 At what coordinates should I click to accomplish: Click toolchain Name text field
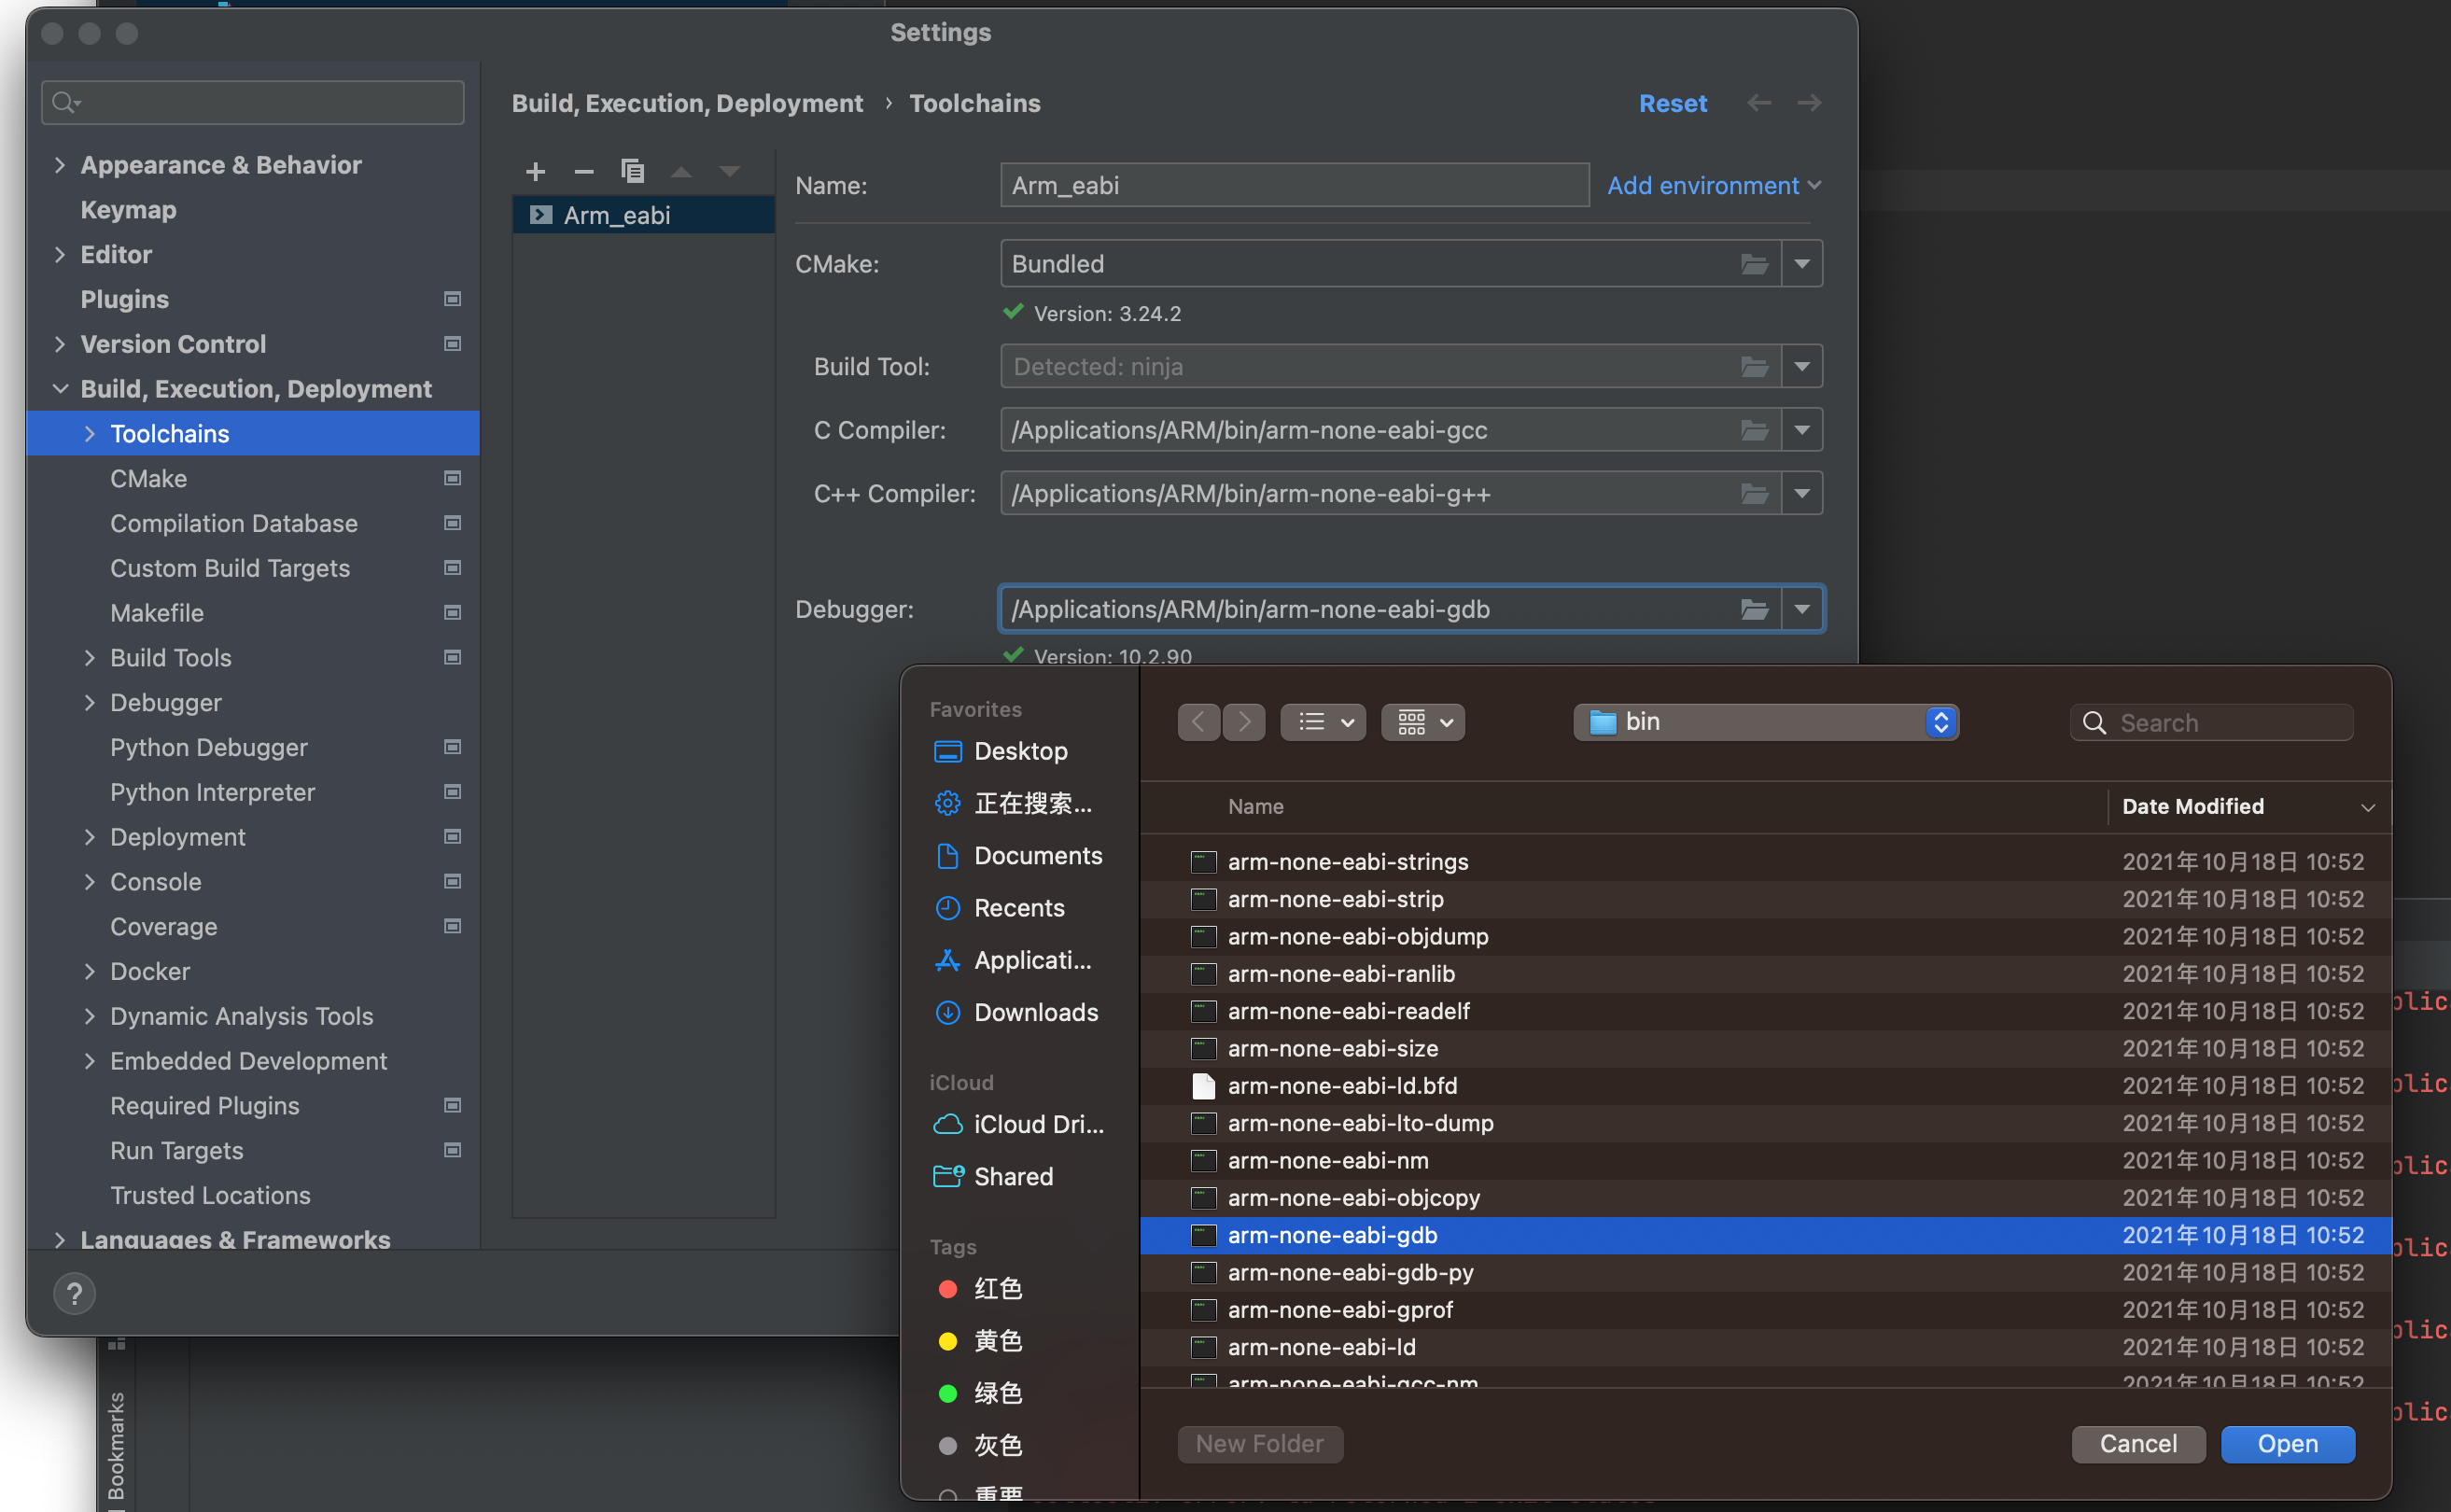click(x=1294, y=185)
